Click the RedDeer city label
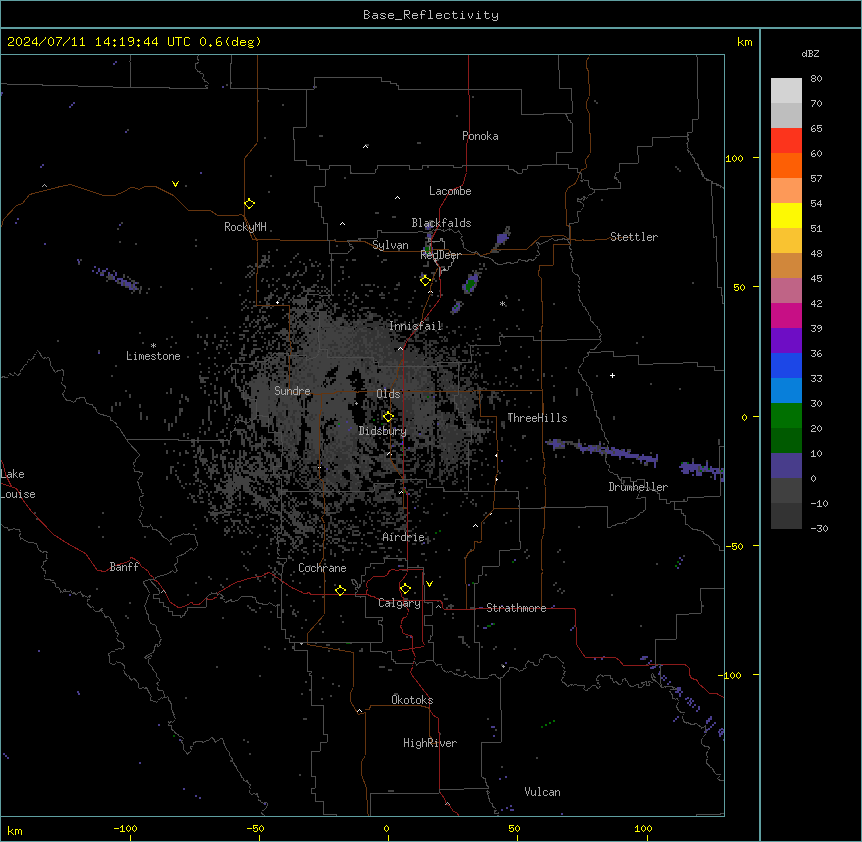The width and height of the screenshot is (862, 842). [441, 255]
